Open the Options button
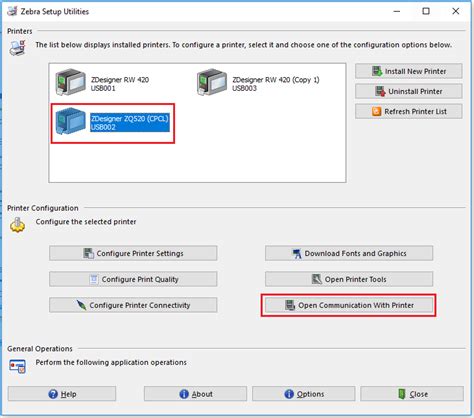The image size is (474, 418). tap(304, 394)
